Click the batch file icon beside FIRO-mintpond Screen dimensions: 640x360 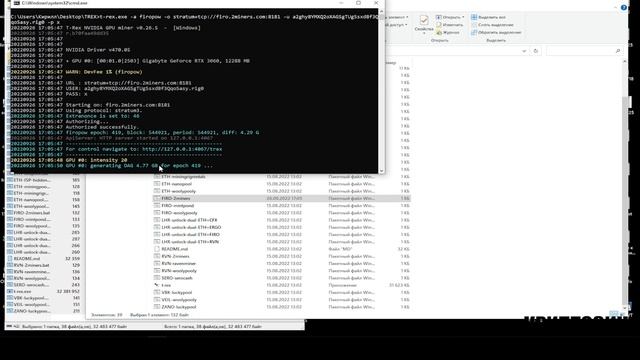156,205
